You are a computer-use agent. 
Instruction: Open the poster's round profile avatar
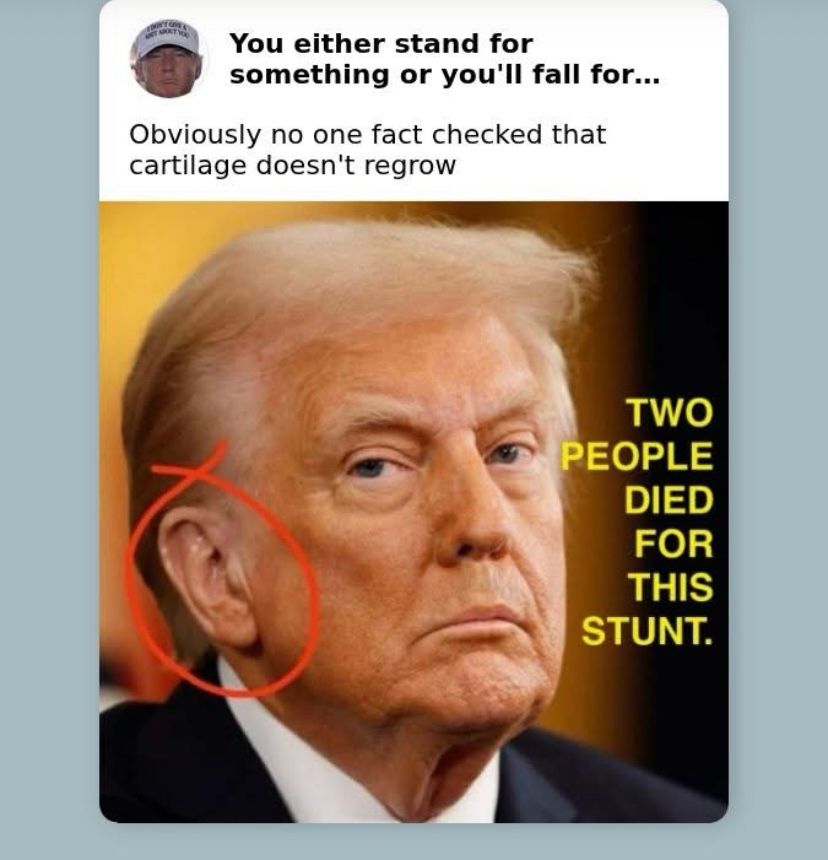click(167, 61)
